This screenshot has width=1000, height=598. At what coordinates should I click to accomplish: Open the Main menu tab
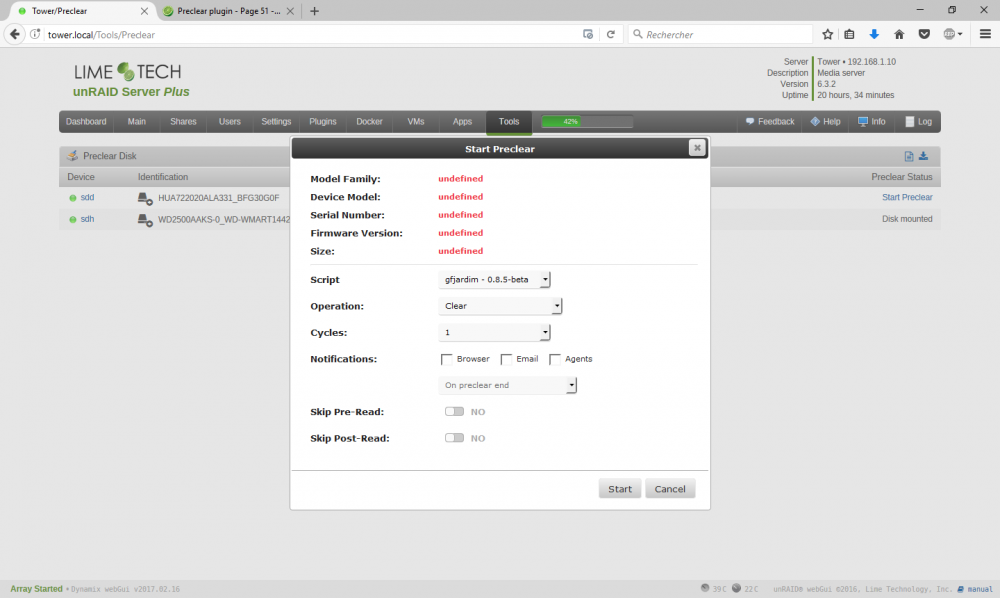pyautogui.click(x=136, y=121)
